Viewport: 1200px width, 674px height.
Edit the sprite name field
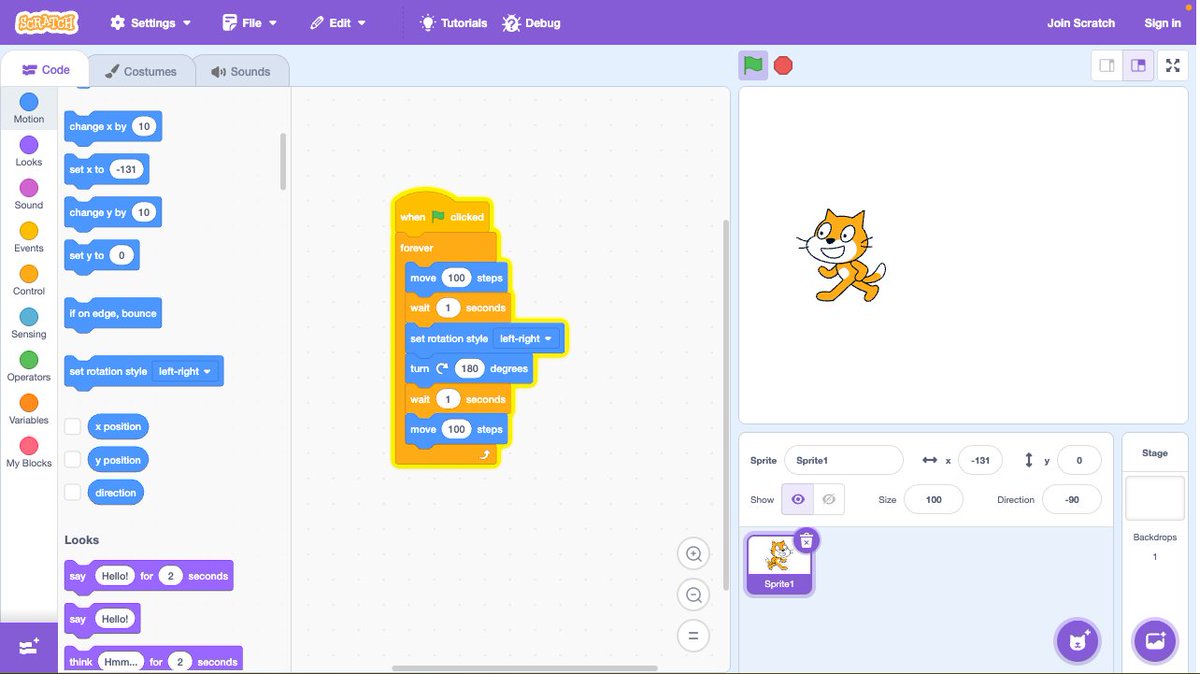843,460
